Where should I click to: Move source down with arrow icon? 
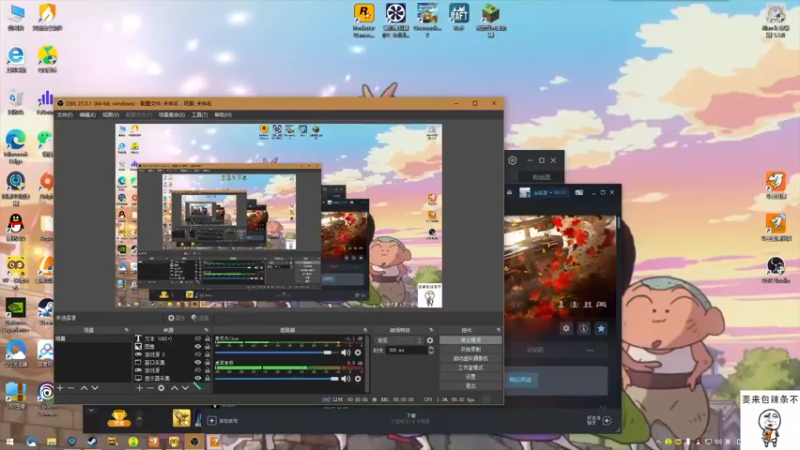[185, 388]
